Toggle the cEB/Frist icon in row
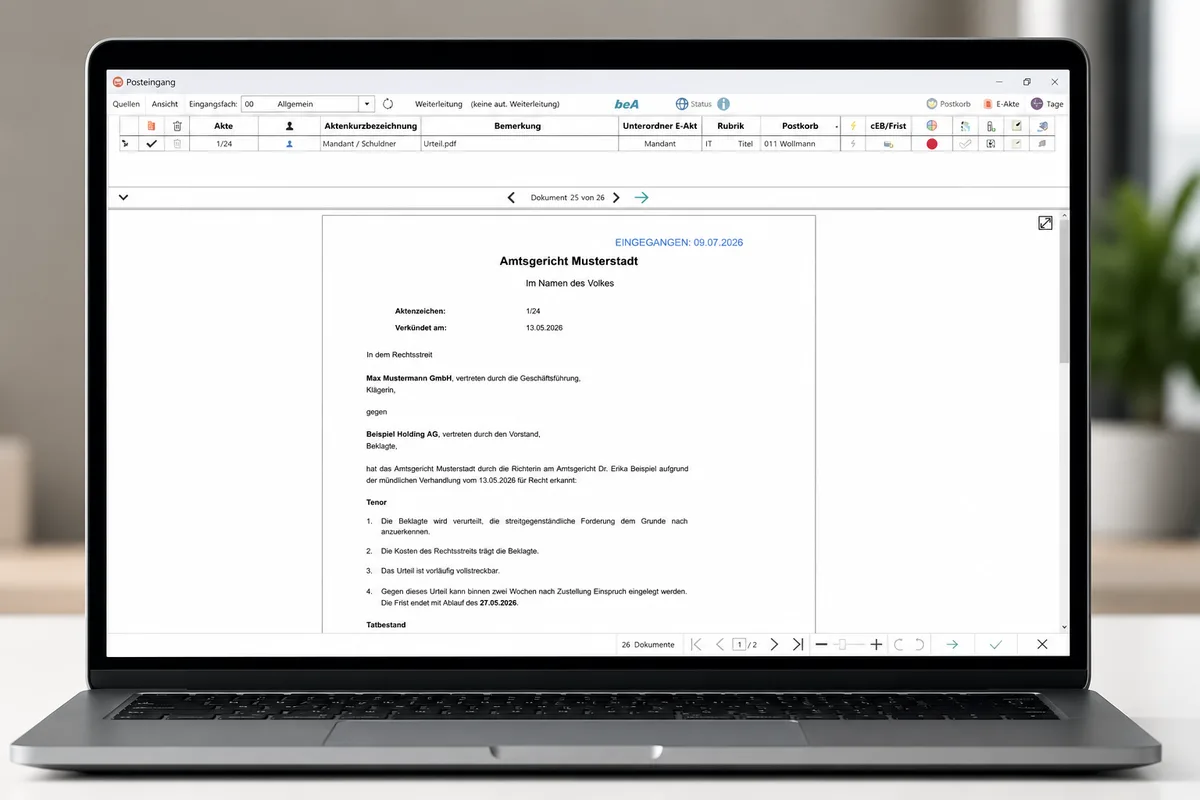 tap(887, 144)
